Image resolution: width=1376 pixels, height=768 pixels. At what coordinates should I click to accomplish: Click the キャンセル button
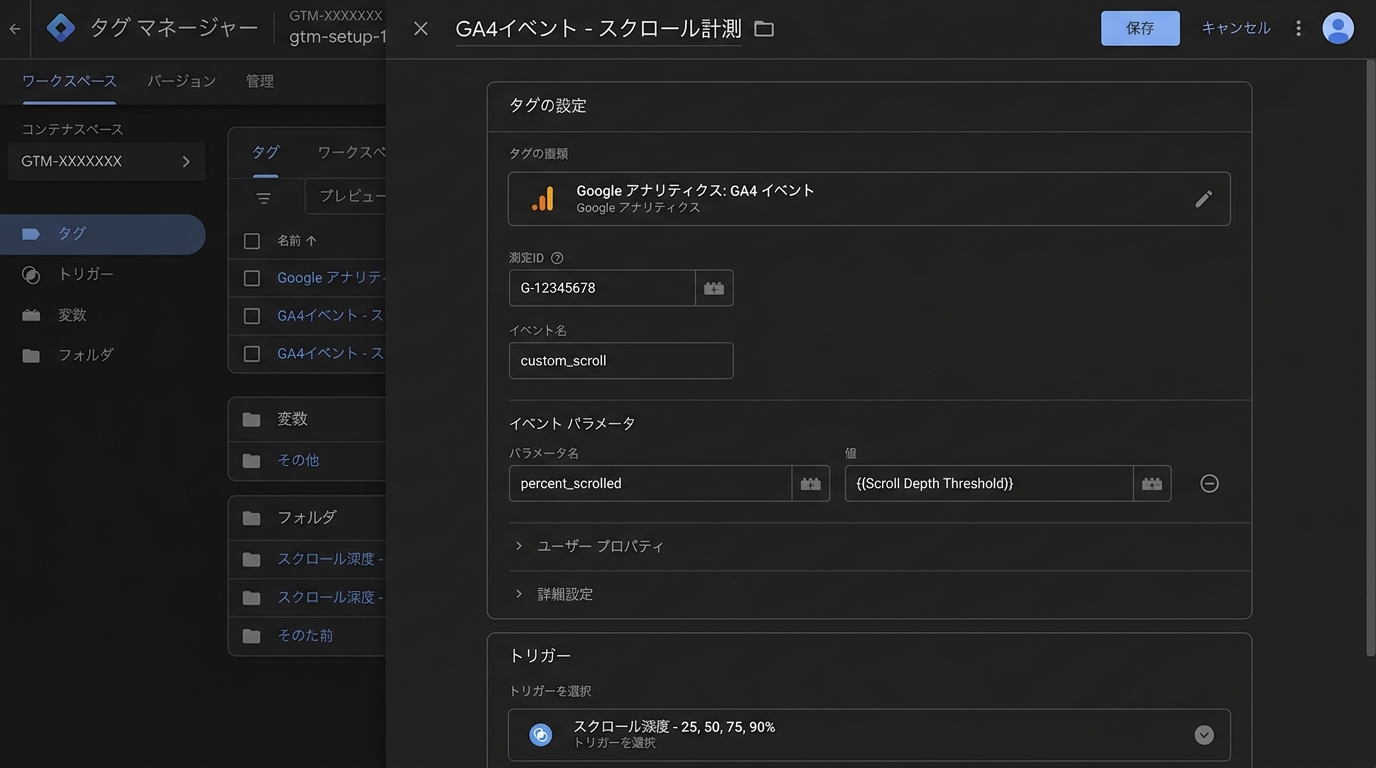[x=1236, y=28]
